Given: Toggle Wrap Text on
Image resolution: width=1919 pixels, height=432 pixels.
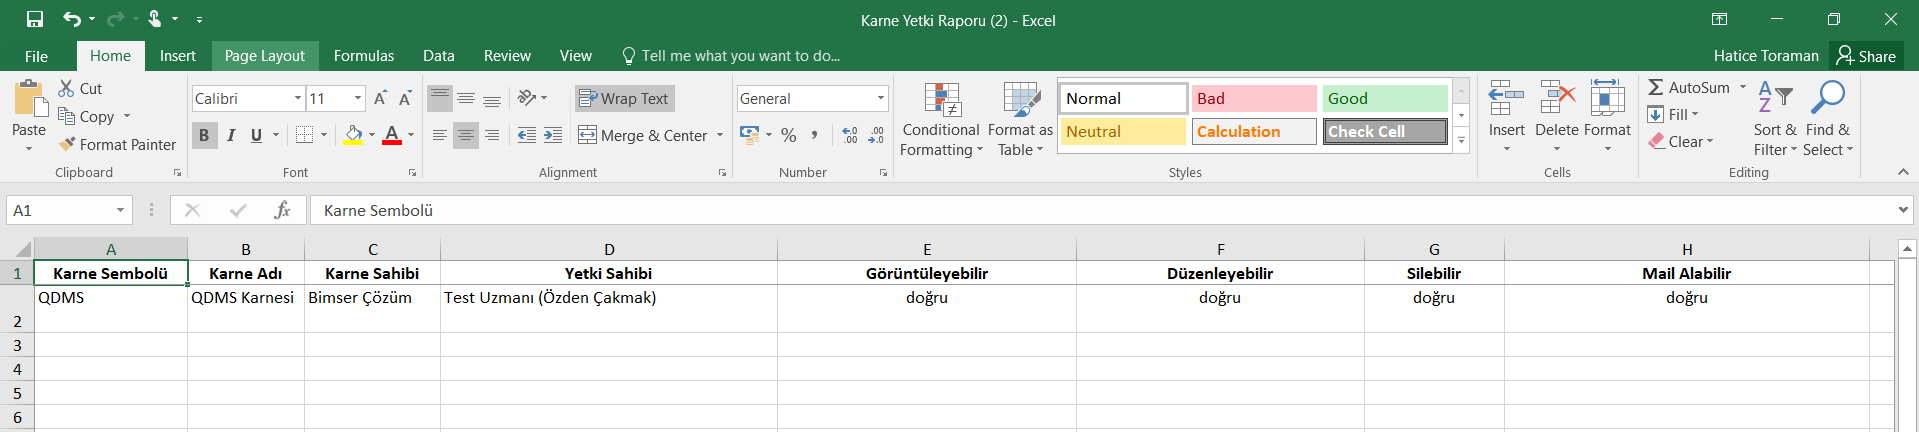Looking at the screenshot, I should (624, 98).
